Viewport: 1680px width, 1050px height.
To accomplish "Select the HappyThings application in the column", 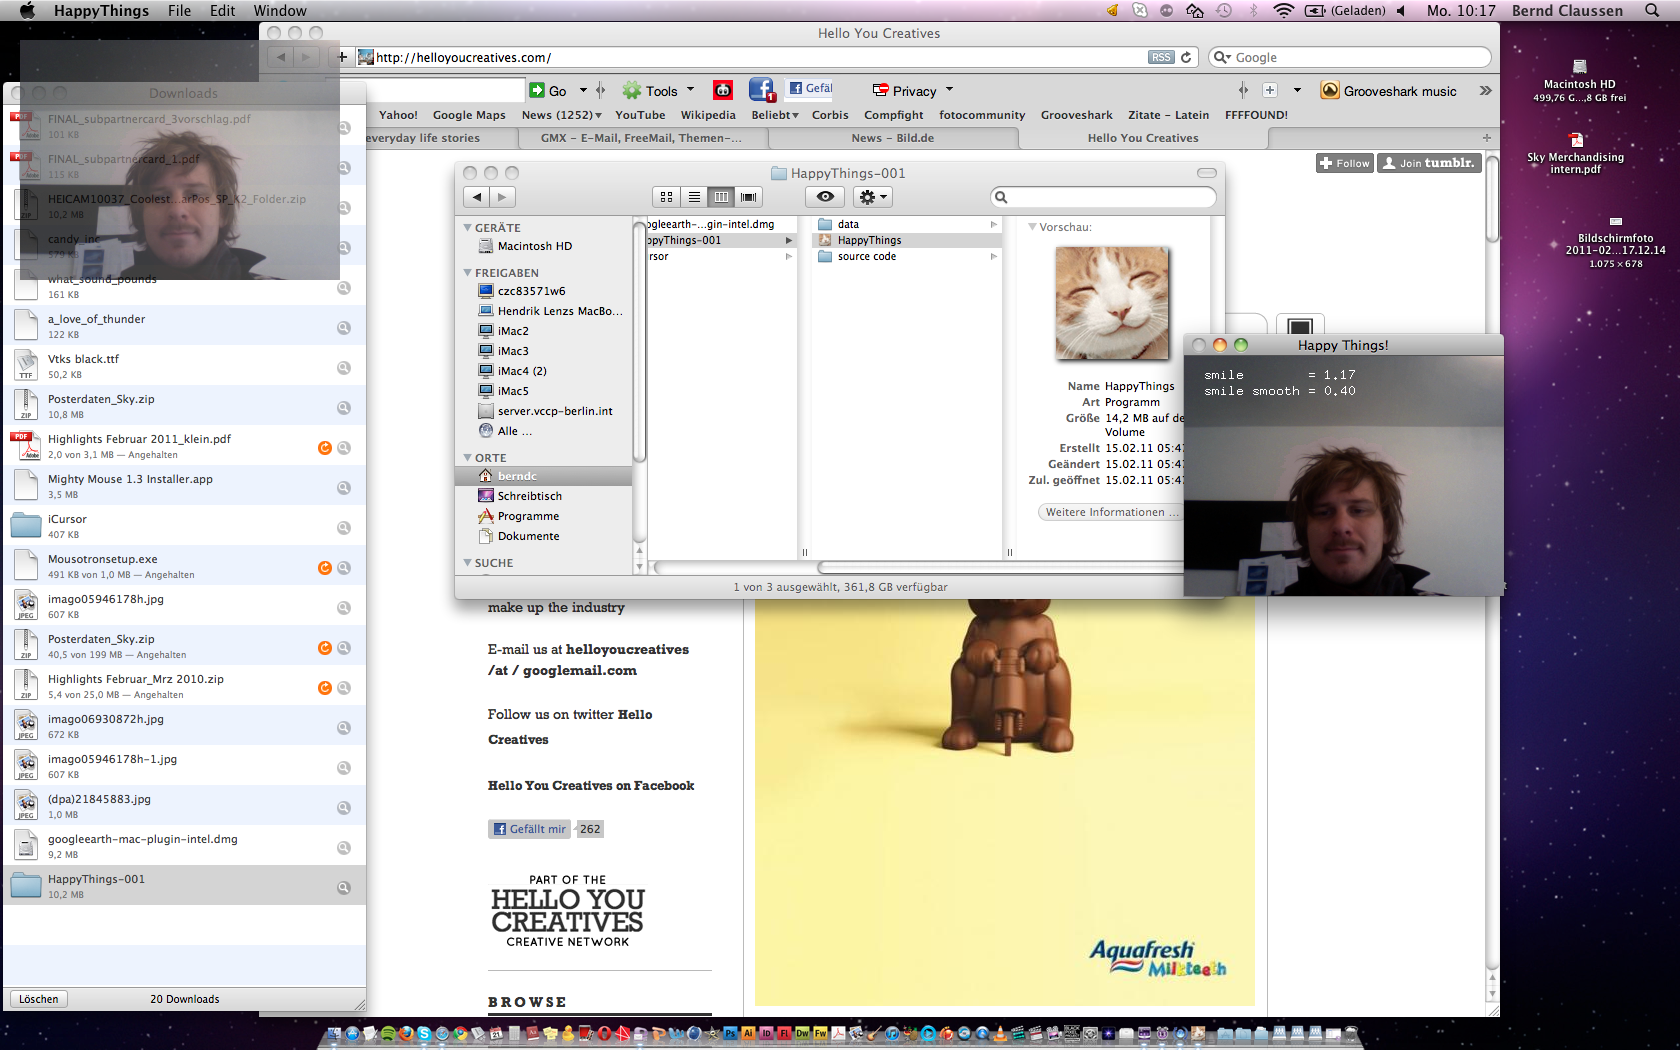I will click(869, 240).
